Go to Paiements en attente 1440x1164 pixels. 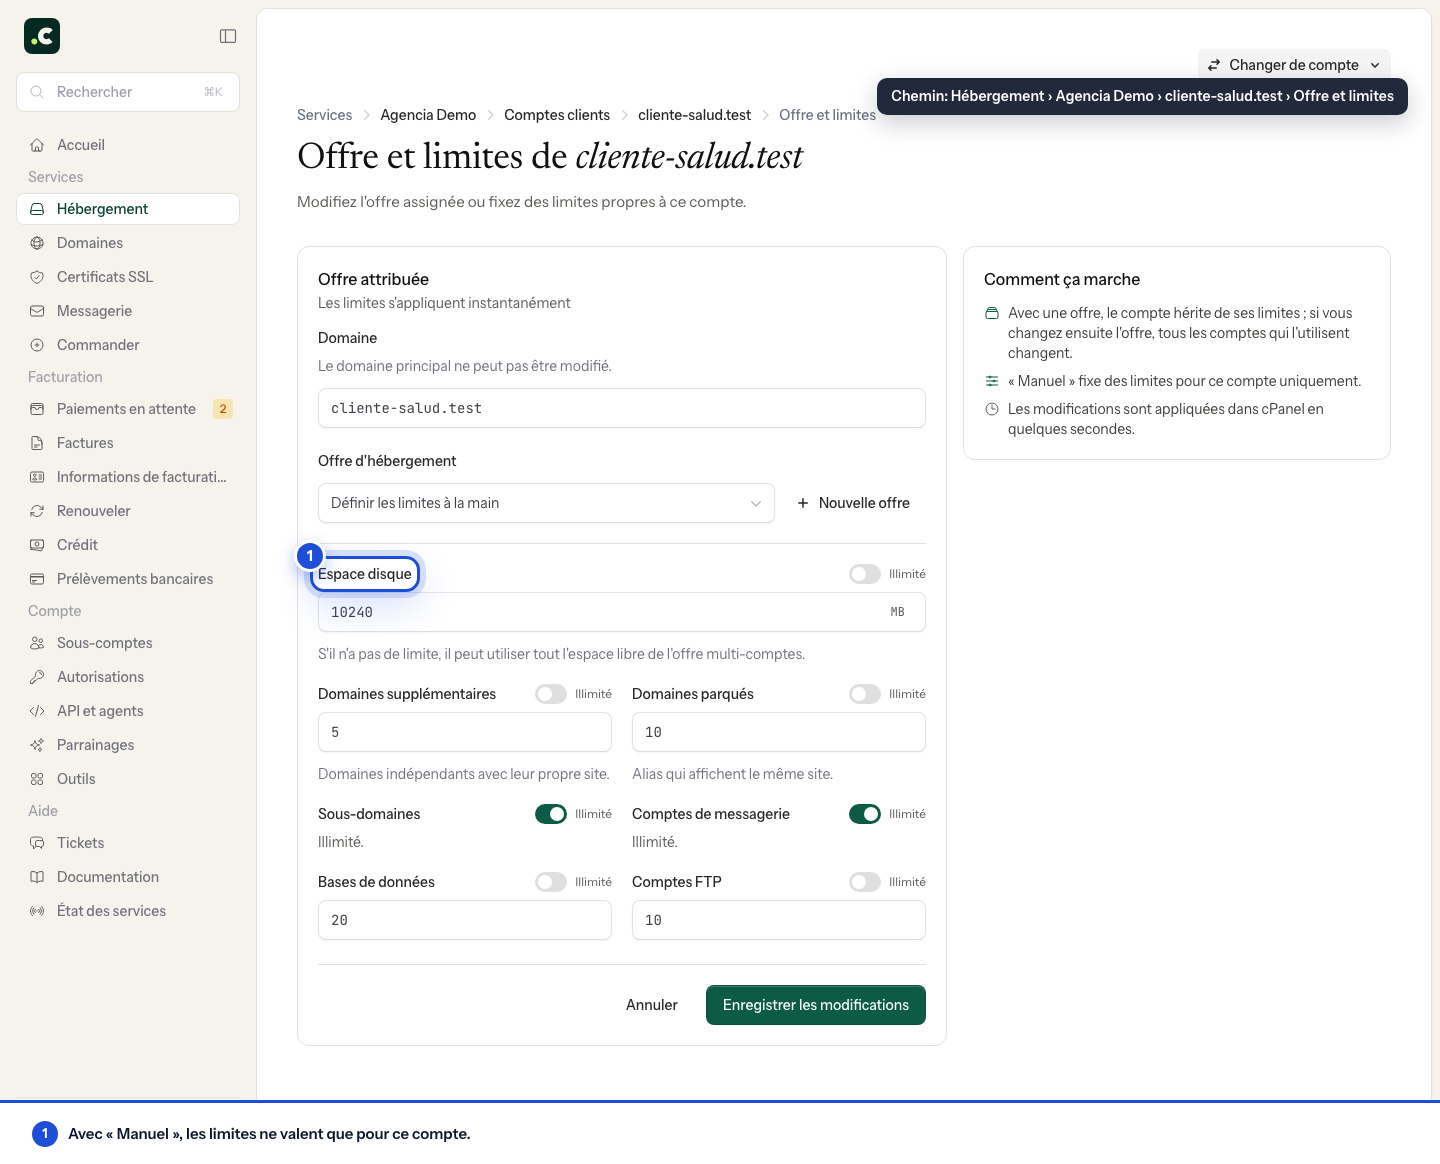click(128, 409)
